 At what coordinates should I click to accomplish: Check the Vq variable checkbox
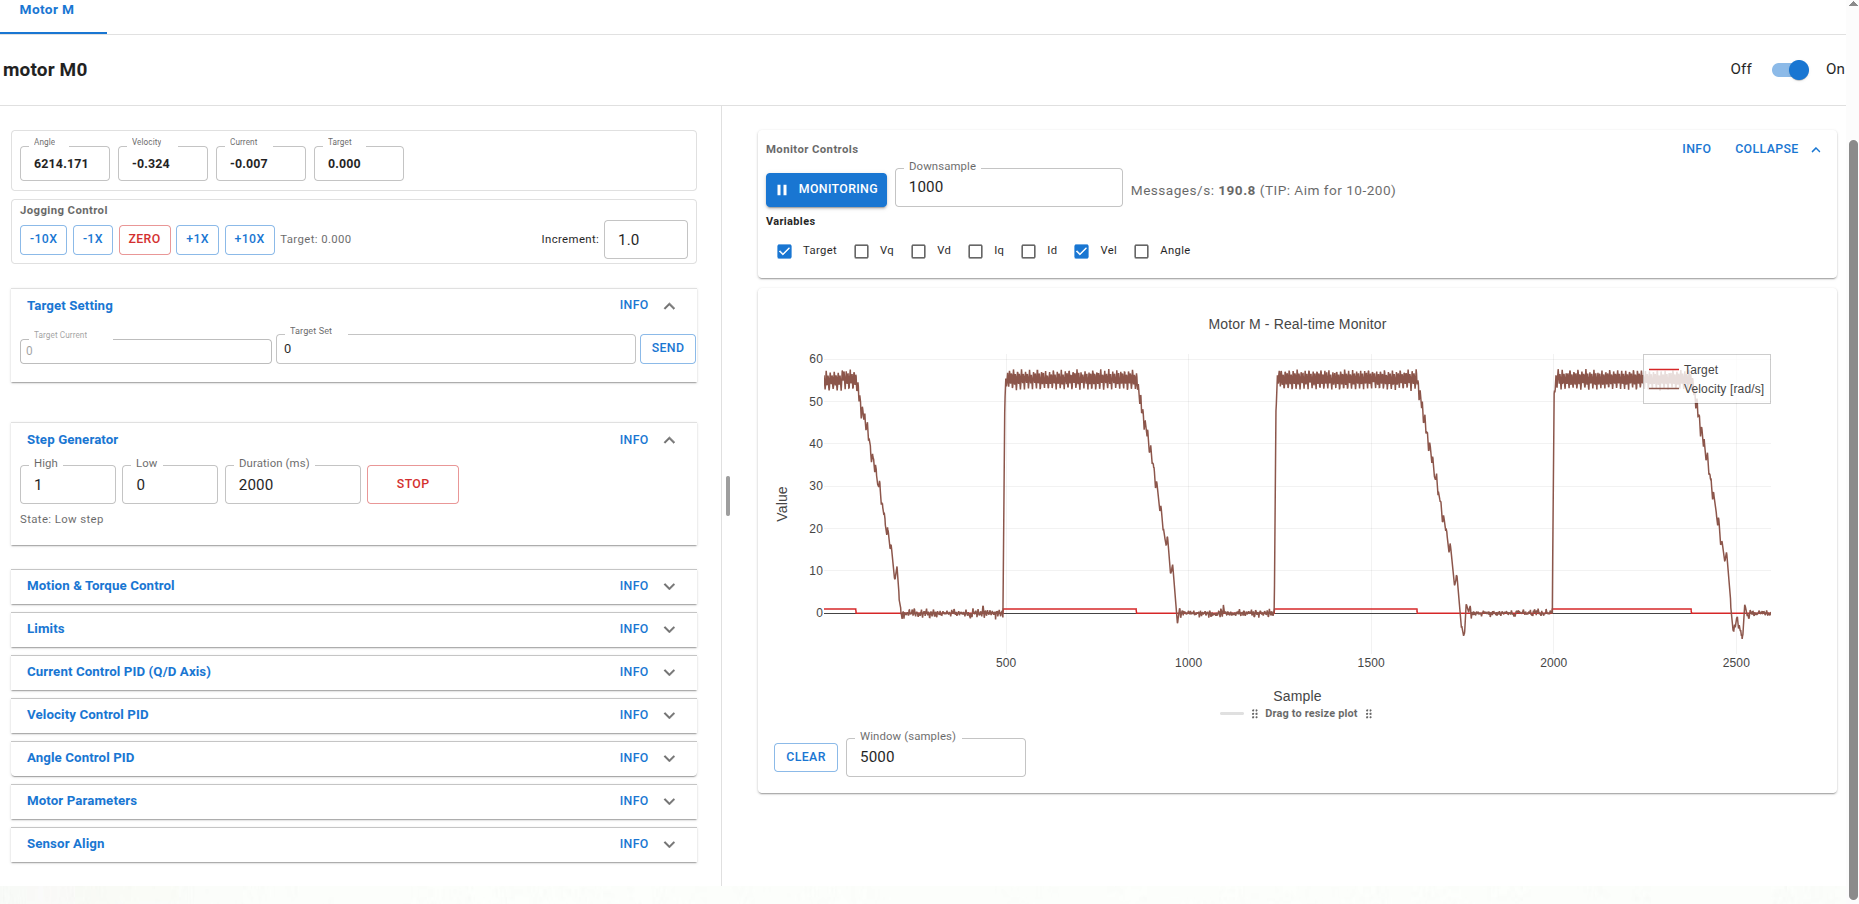(861, 251)
